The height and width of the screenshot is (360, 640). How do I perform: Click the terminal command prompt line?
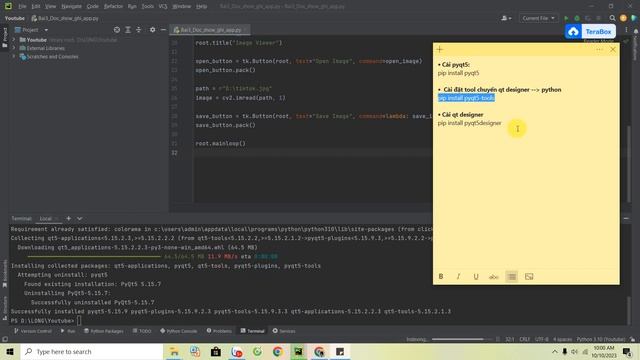pyautogui.click(x=46, y=321)
